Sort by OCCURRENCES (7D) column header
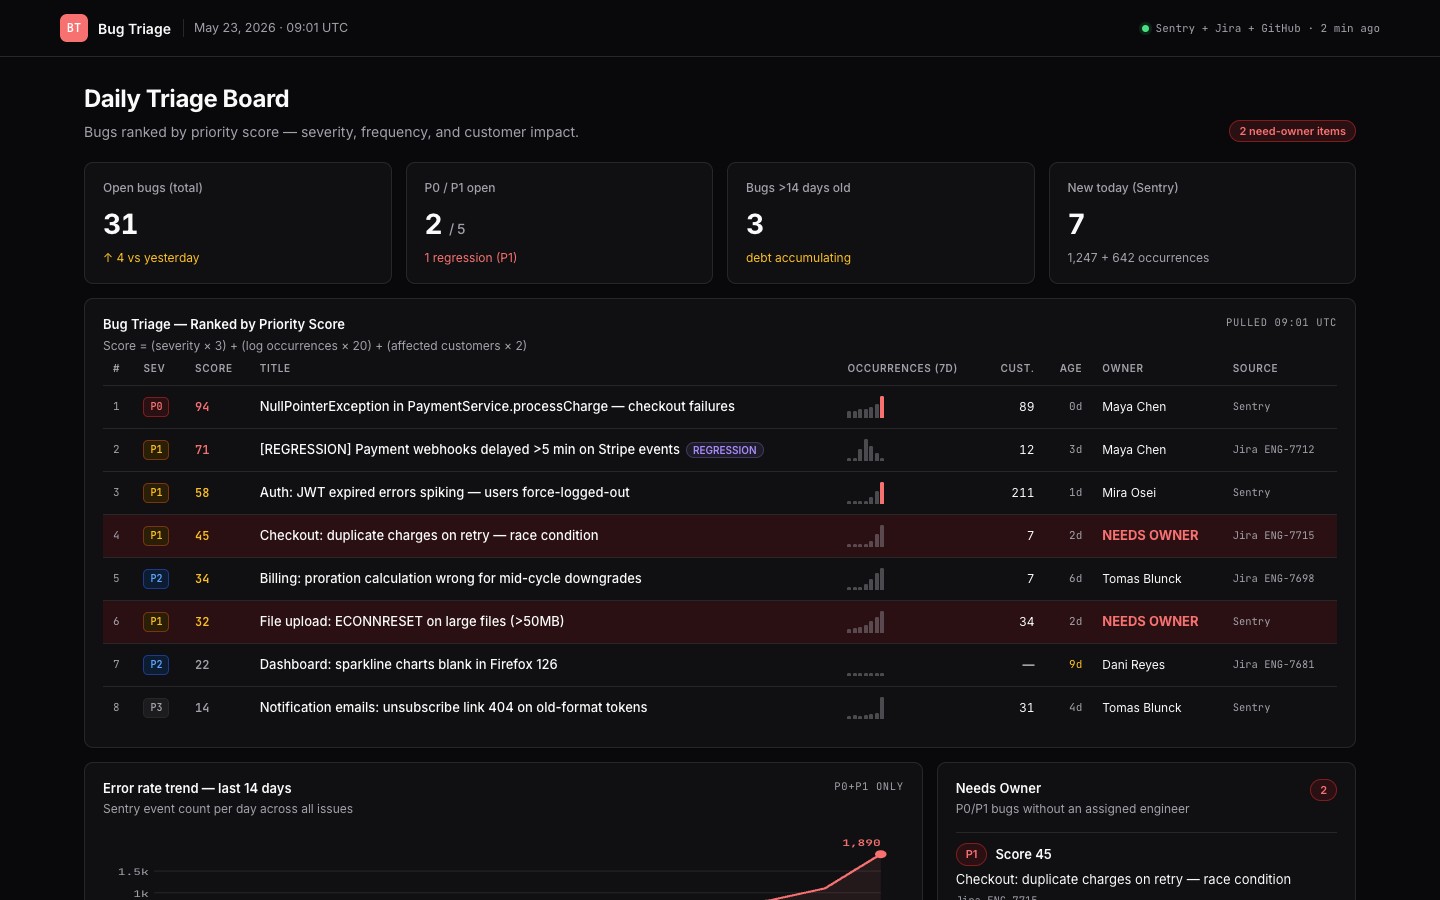This screenshot has height=900, width=1440. [x=902, y=369]
